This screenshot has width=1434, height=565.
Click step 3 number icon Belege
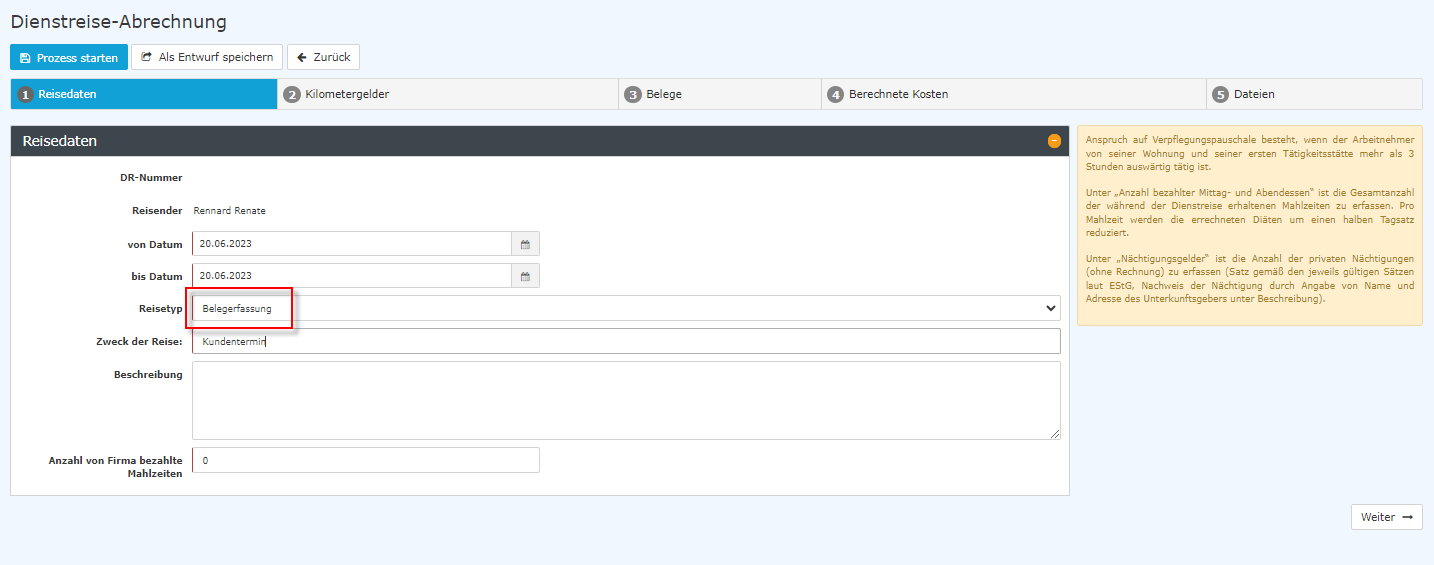pyautogui.click(x=633, y=94)
